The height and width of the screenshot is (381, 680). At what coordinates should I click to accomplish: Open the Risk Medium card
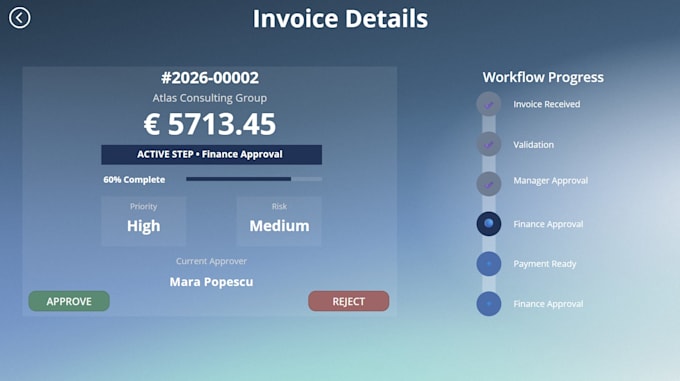[279, 221]
